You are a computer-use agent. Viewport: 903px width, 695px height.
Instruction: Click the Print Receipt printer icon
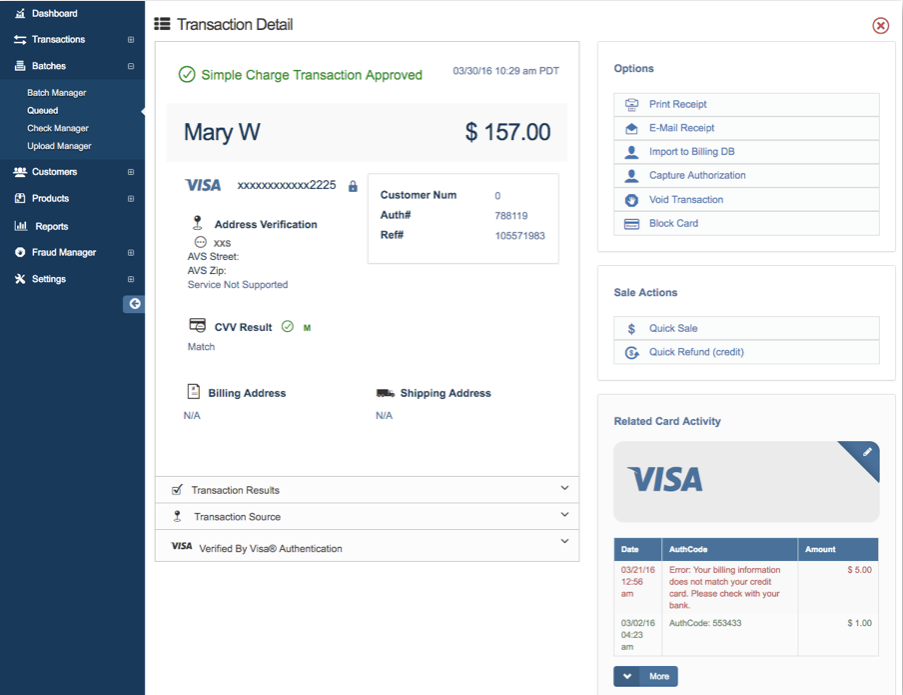pos(631,104)
